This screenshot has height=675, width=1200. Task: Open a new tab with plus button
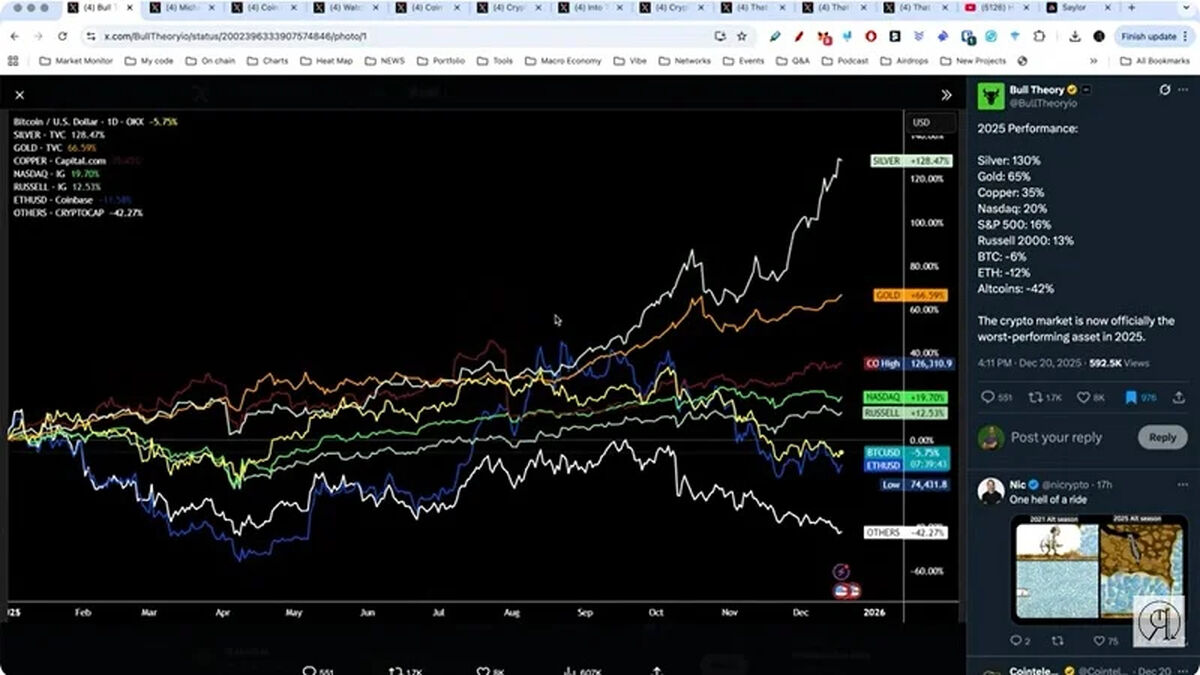coord(1131,8)
